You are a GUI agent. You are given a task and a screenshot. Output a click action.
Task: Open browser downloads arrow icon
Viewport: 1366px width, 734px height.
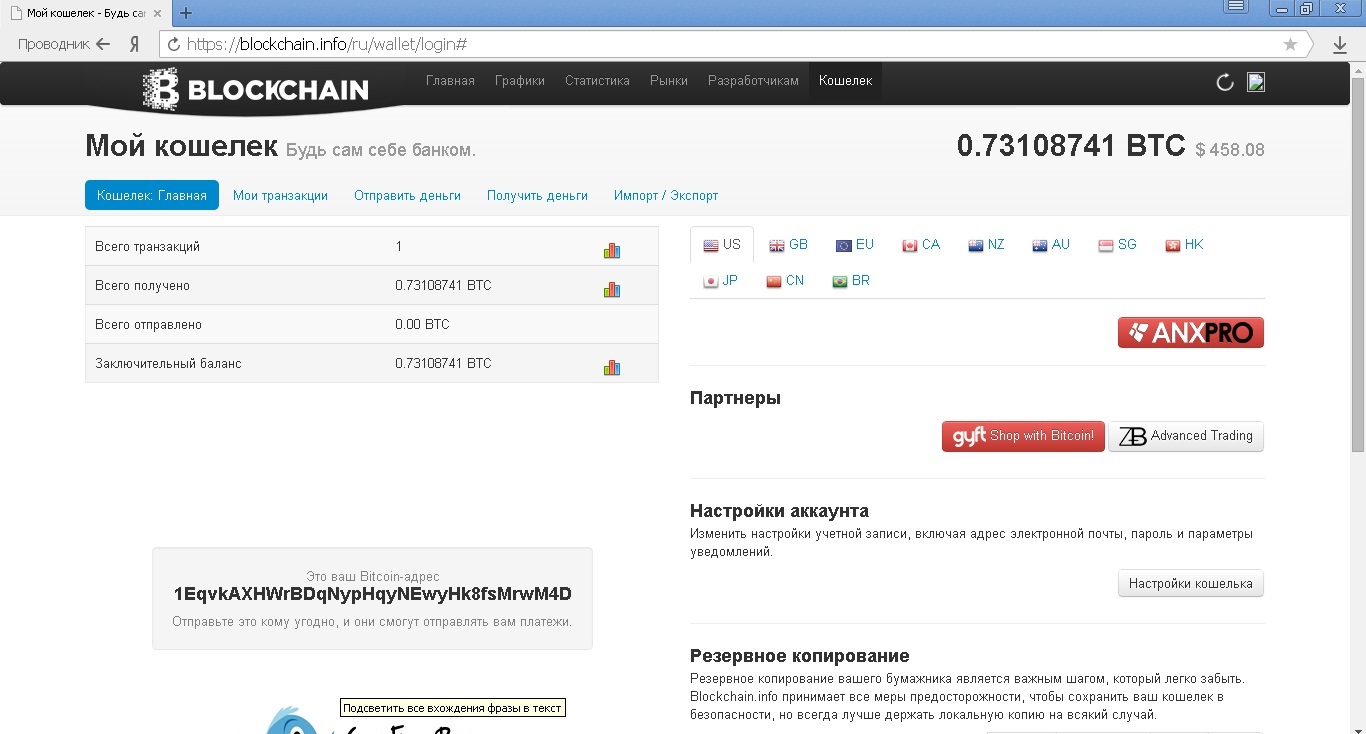pos(1340,44)
